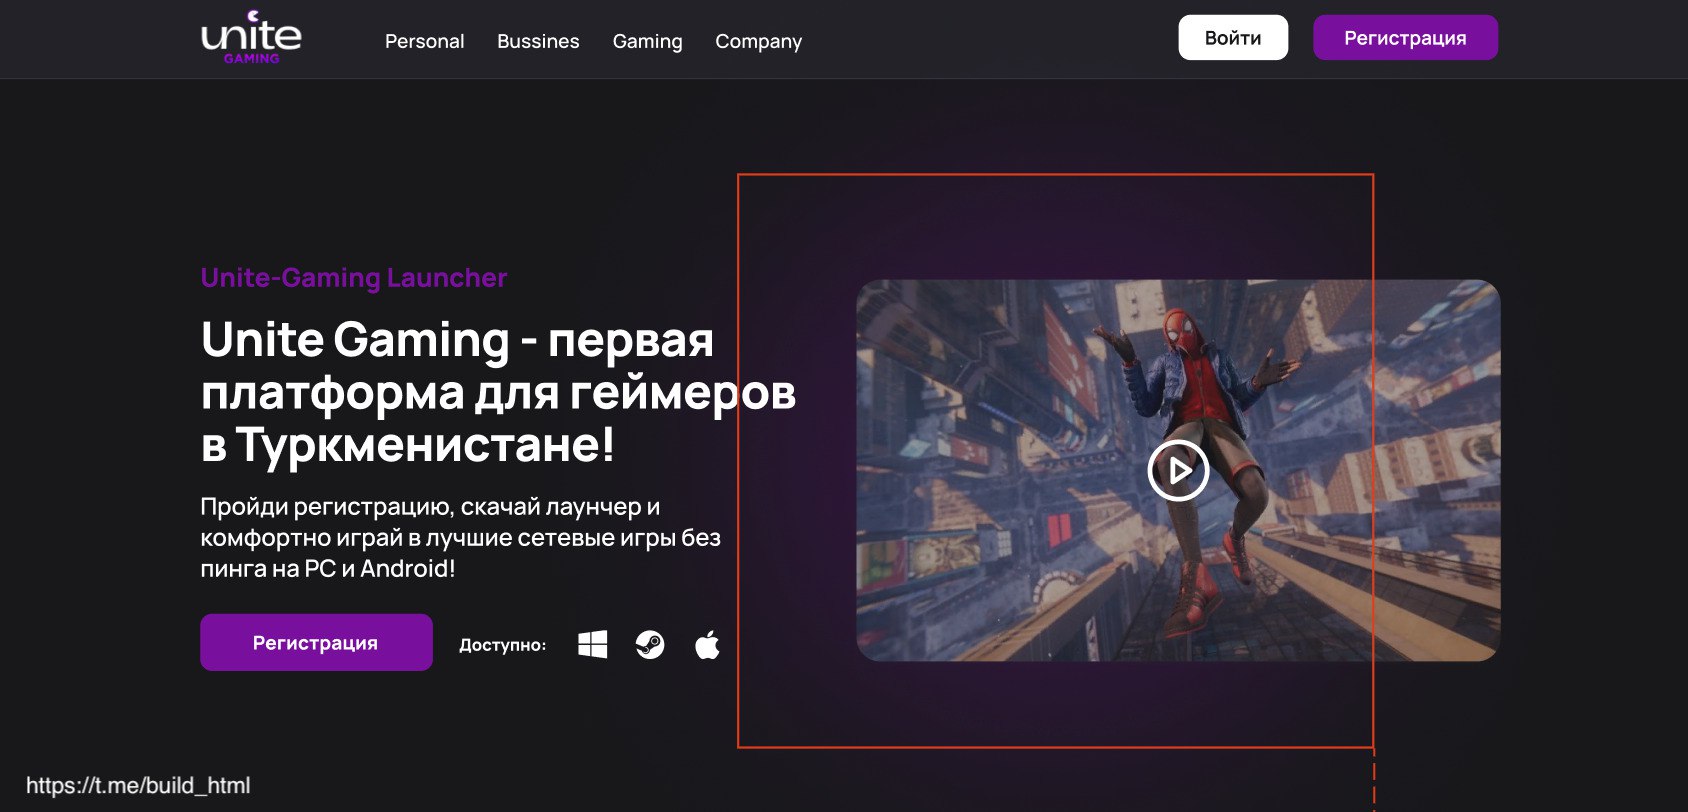Click the Unite-Gaming Launcher purple heading
This screenshot has width=1688, height=812.
coord(354,277)
